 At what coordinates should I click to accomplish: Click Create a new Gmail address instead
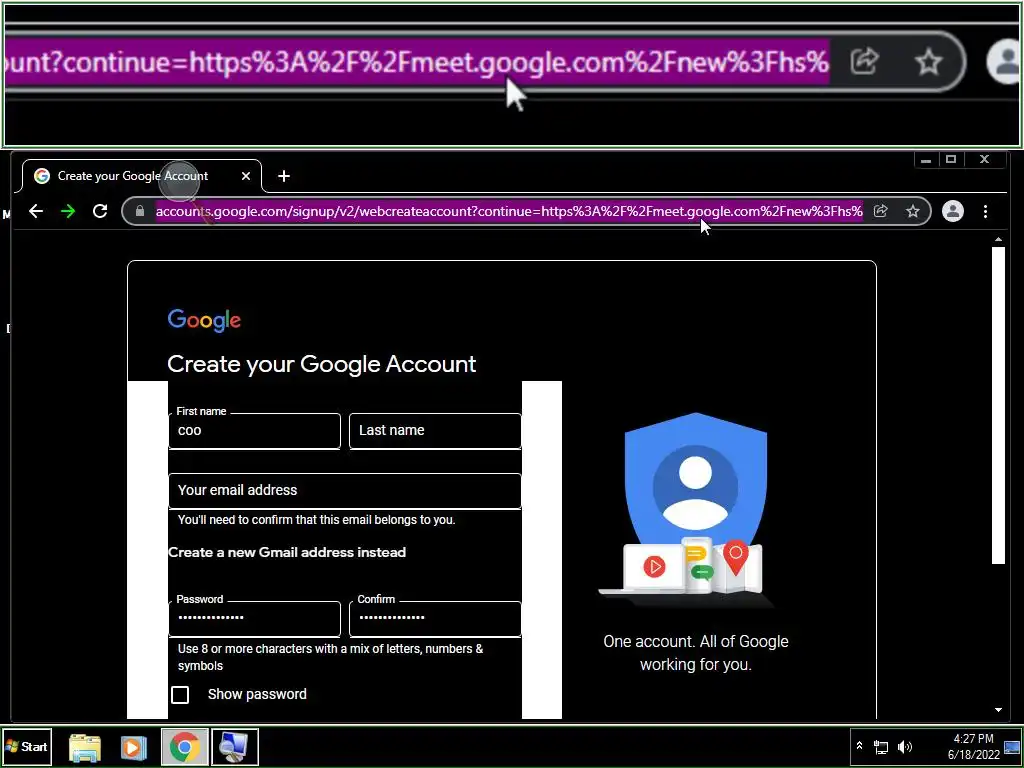pyautogui.click(x=287, y=552)
